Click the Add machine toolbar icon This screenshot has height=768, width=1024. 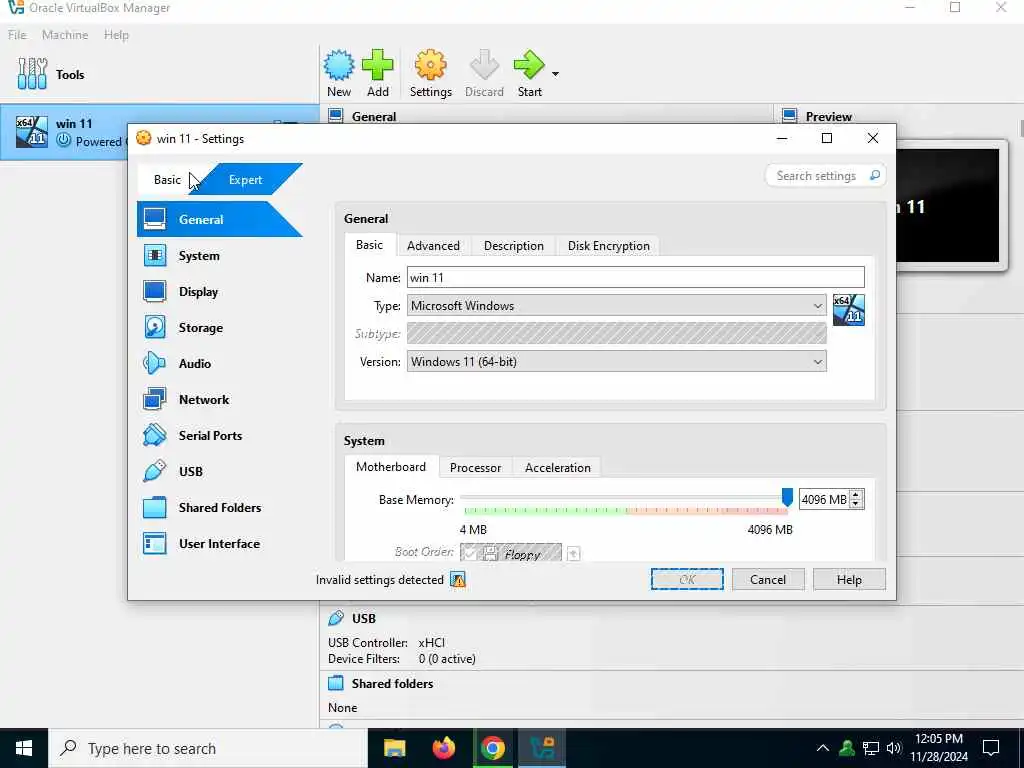[377, 73]
